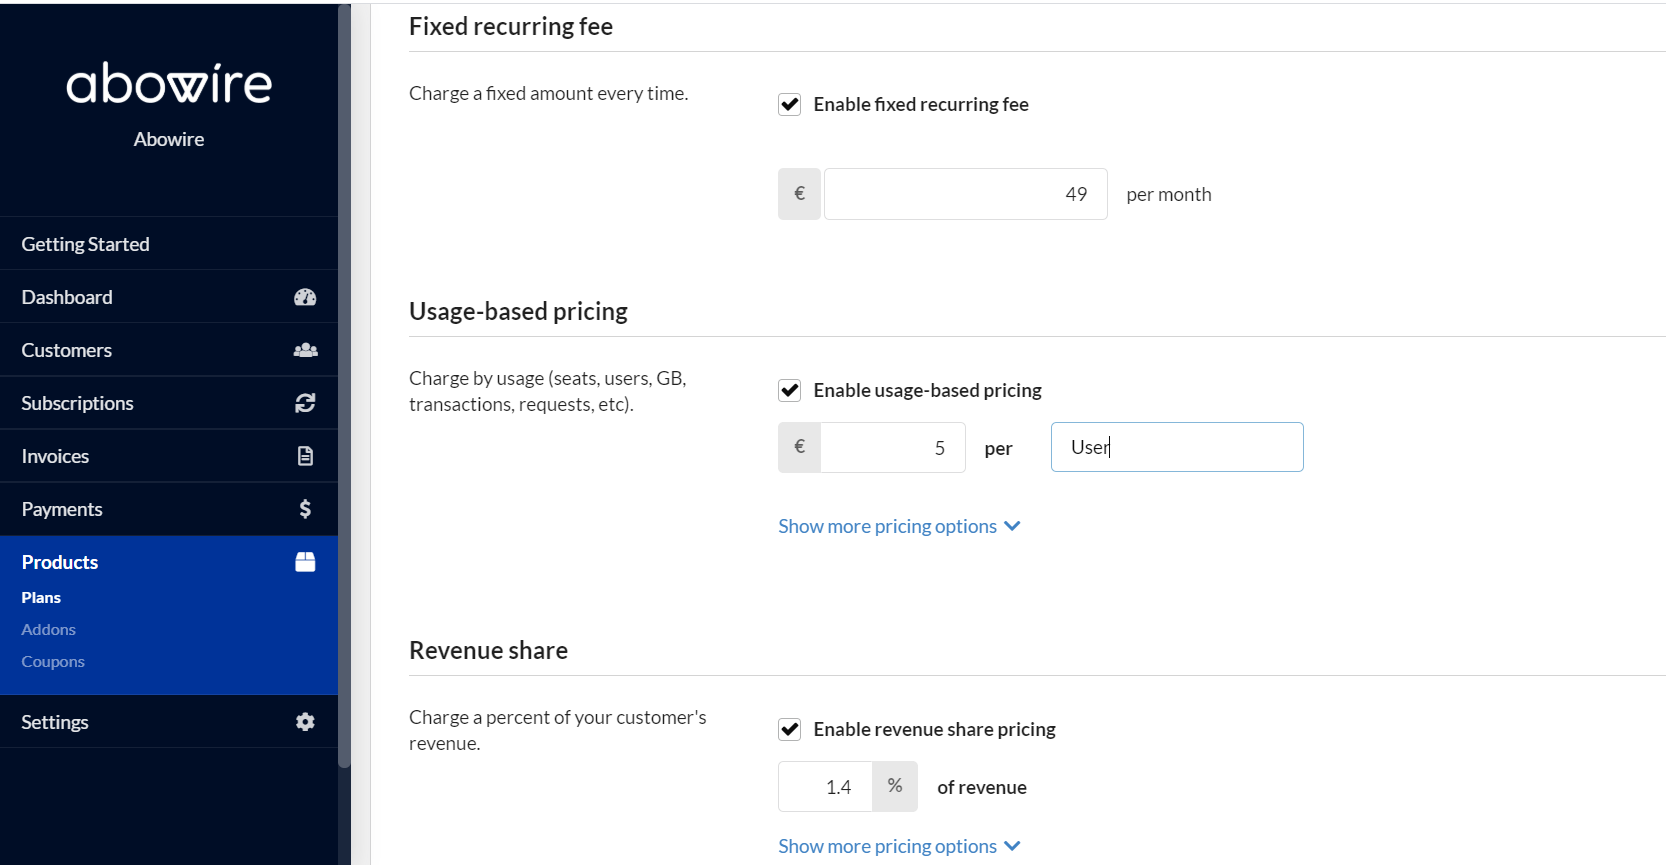The image size is (1666, 865).
Task: Click the 'of revenue' label
Action: [982, 787]
